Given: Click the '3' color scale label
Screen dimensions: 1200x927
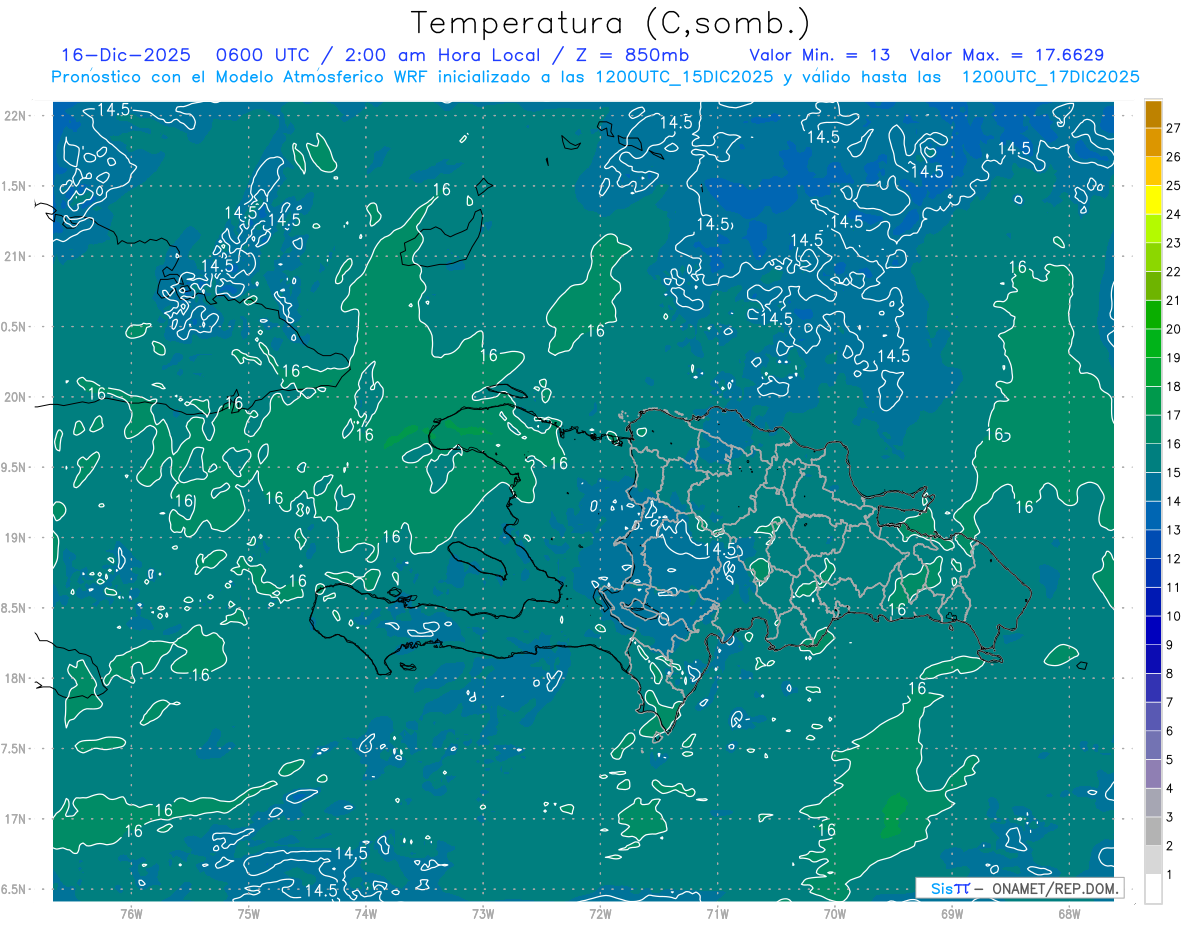Looking at the screenshot, I should (x=1170, y=817).
